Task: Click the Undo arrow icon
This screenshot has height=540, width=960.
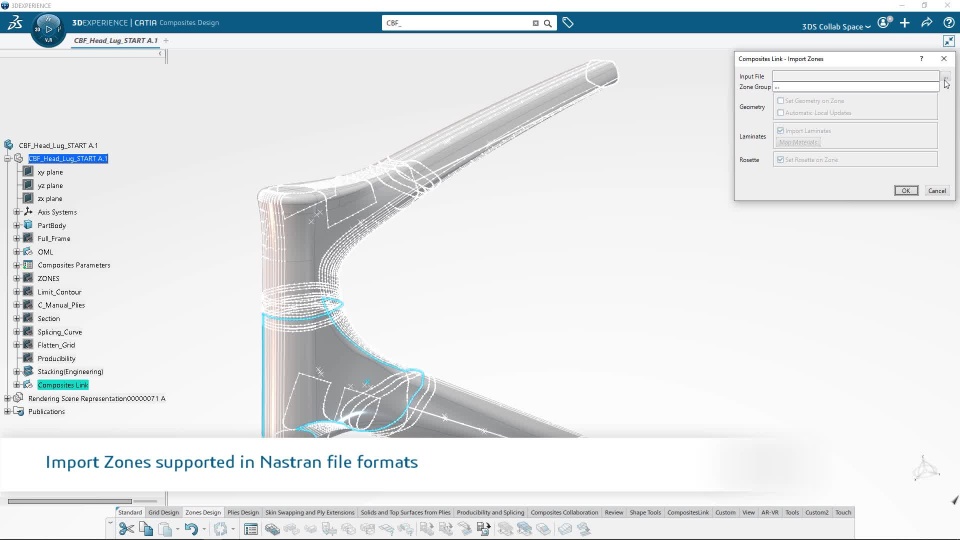Action: [x=191, y=528]
